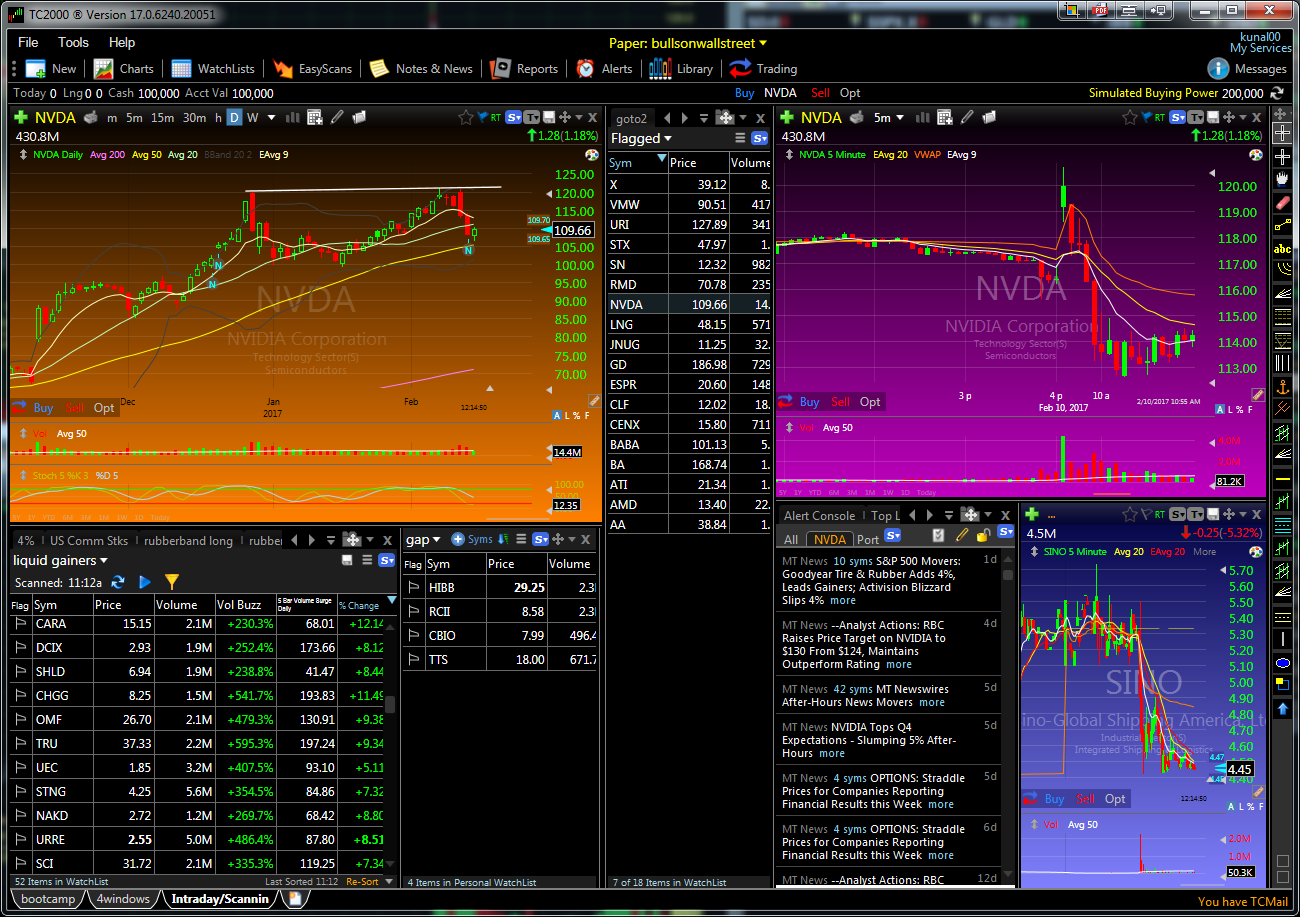
Task: Open WatchLists from the toolbar
Action: (x=213, y=69)
